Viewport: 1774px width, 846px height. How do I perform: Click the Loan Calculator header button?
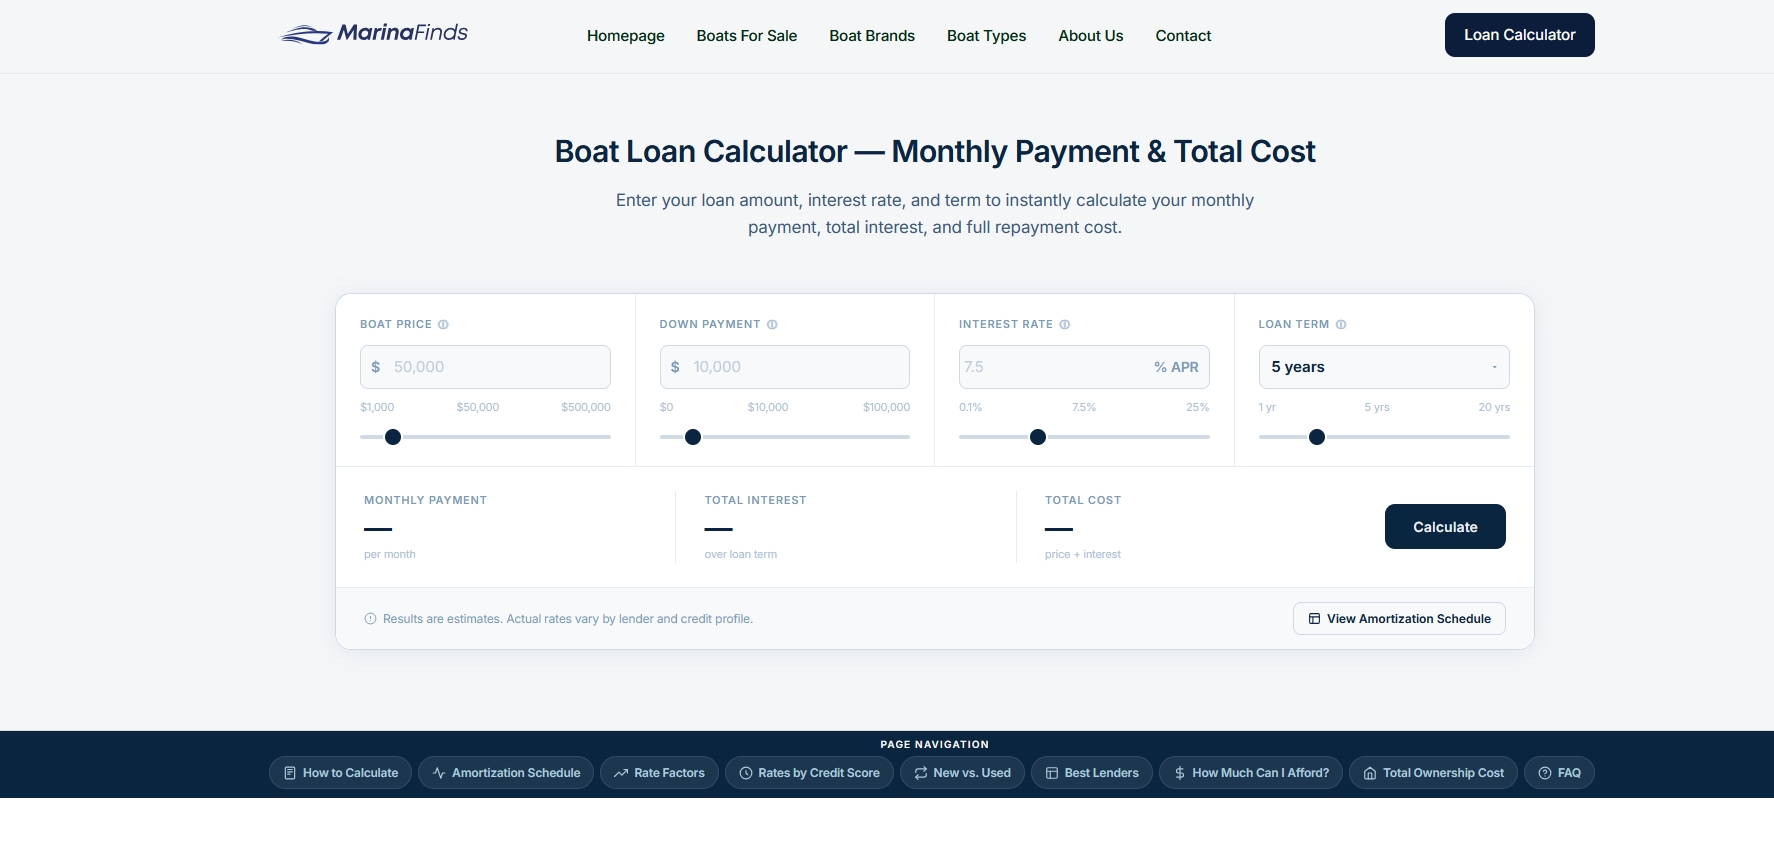[1519, 35]
